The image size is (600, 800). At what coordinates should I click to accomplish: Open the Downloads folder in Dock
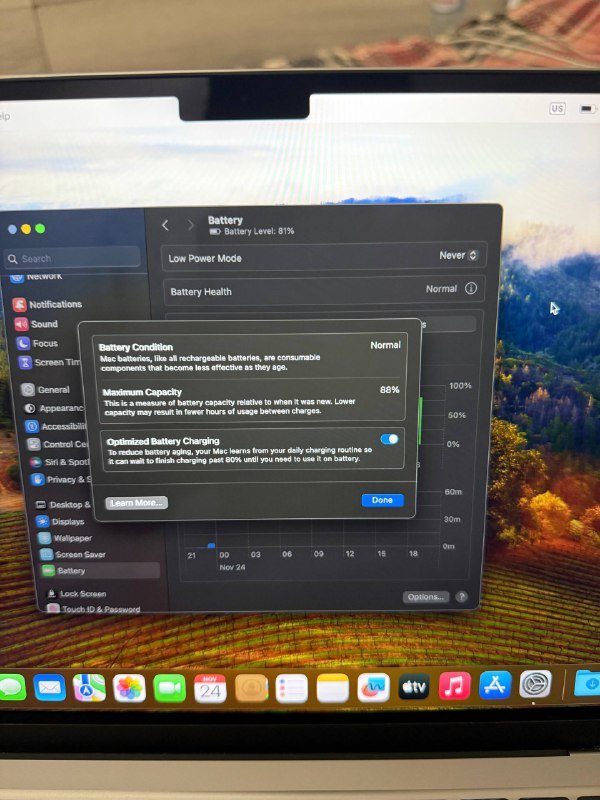(x=588, y=683)
